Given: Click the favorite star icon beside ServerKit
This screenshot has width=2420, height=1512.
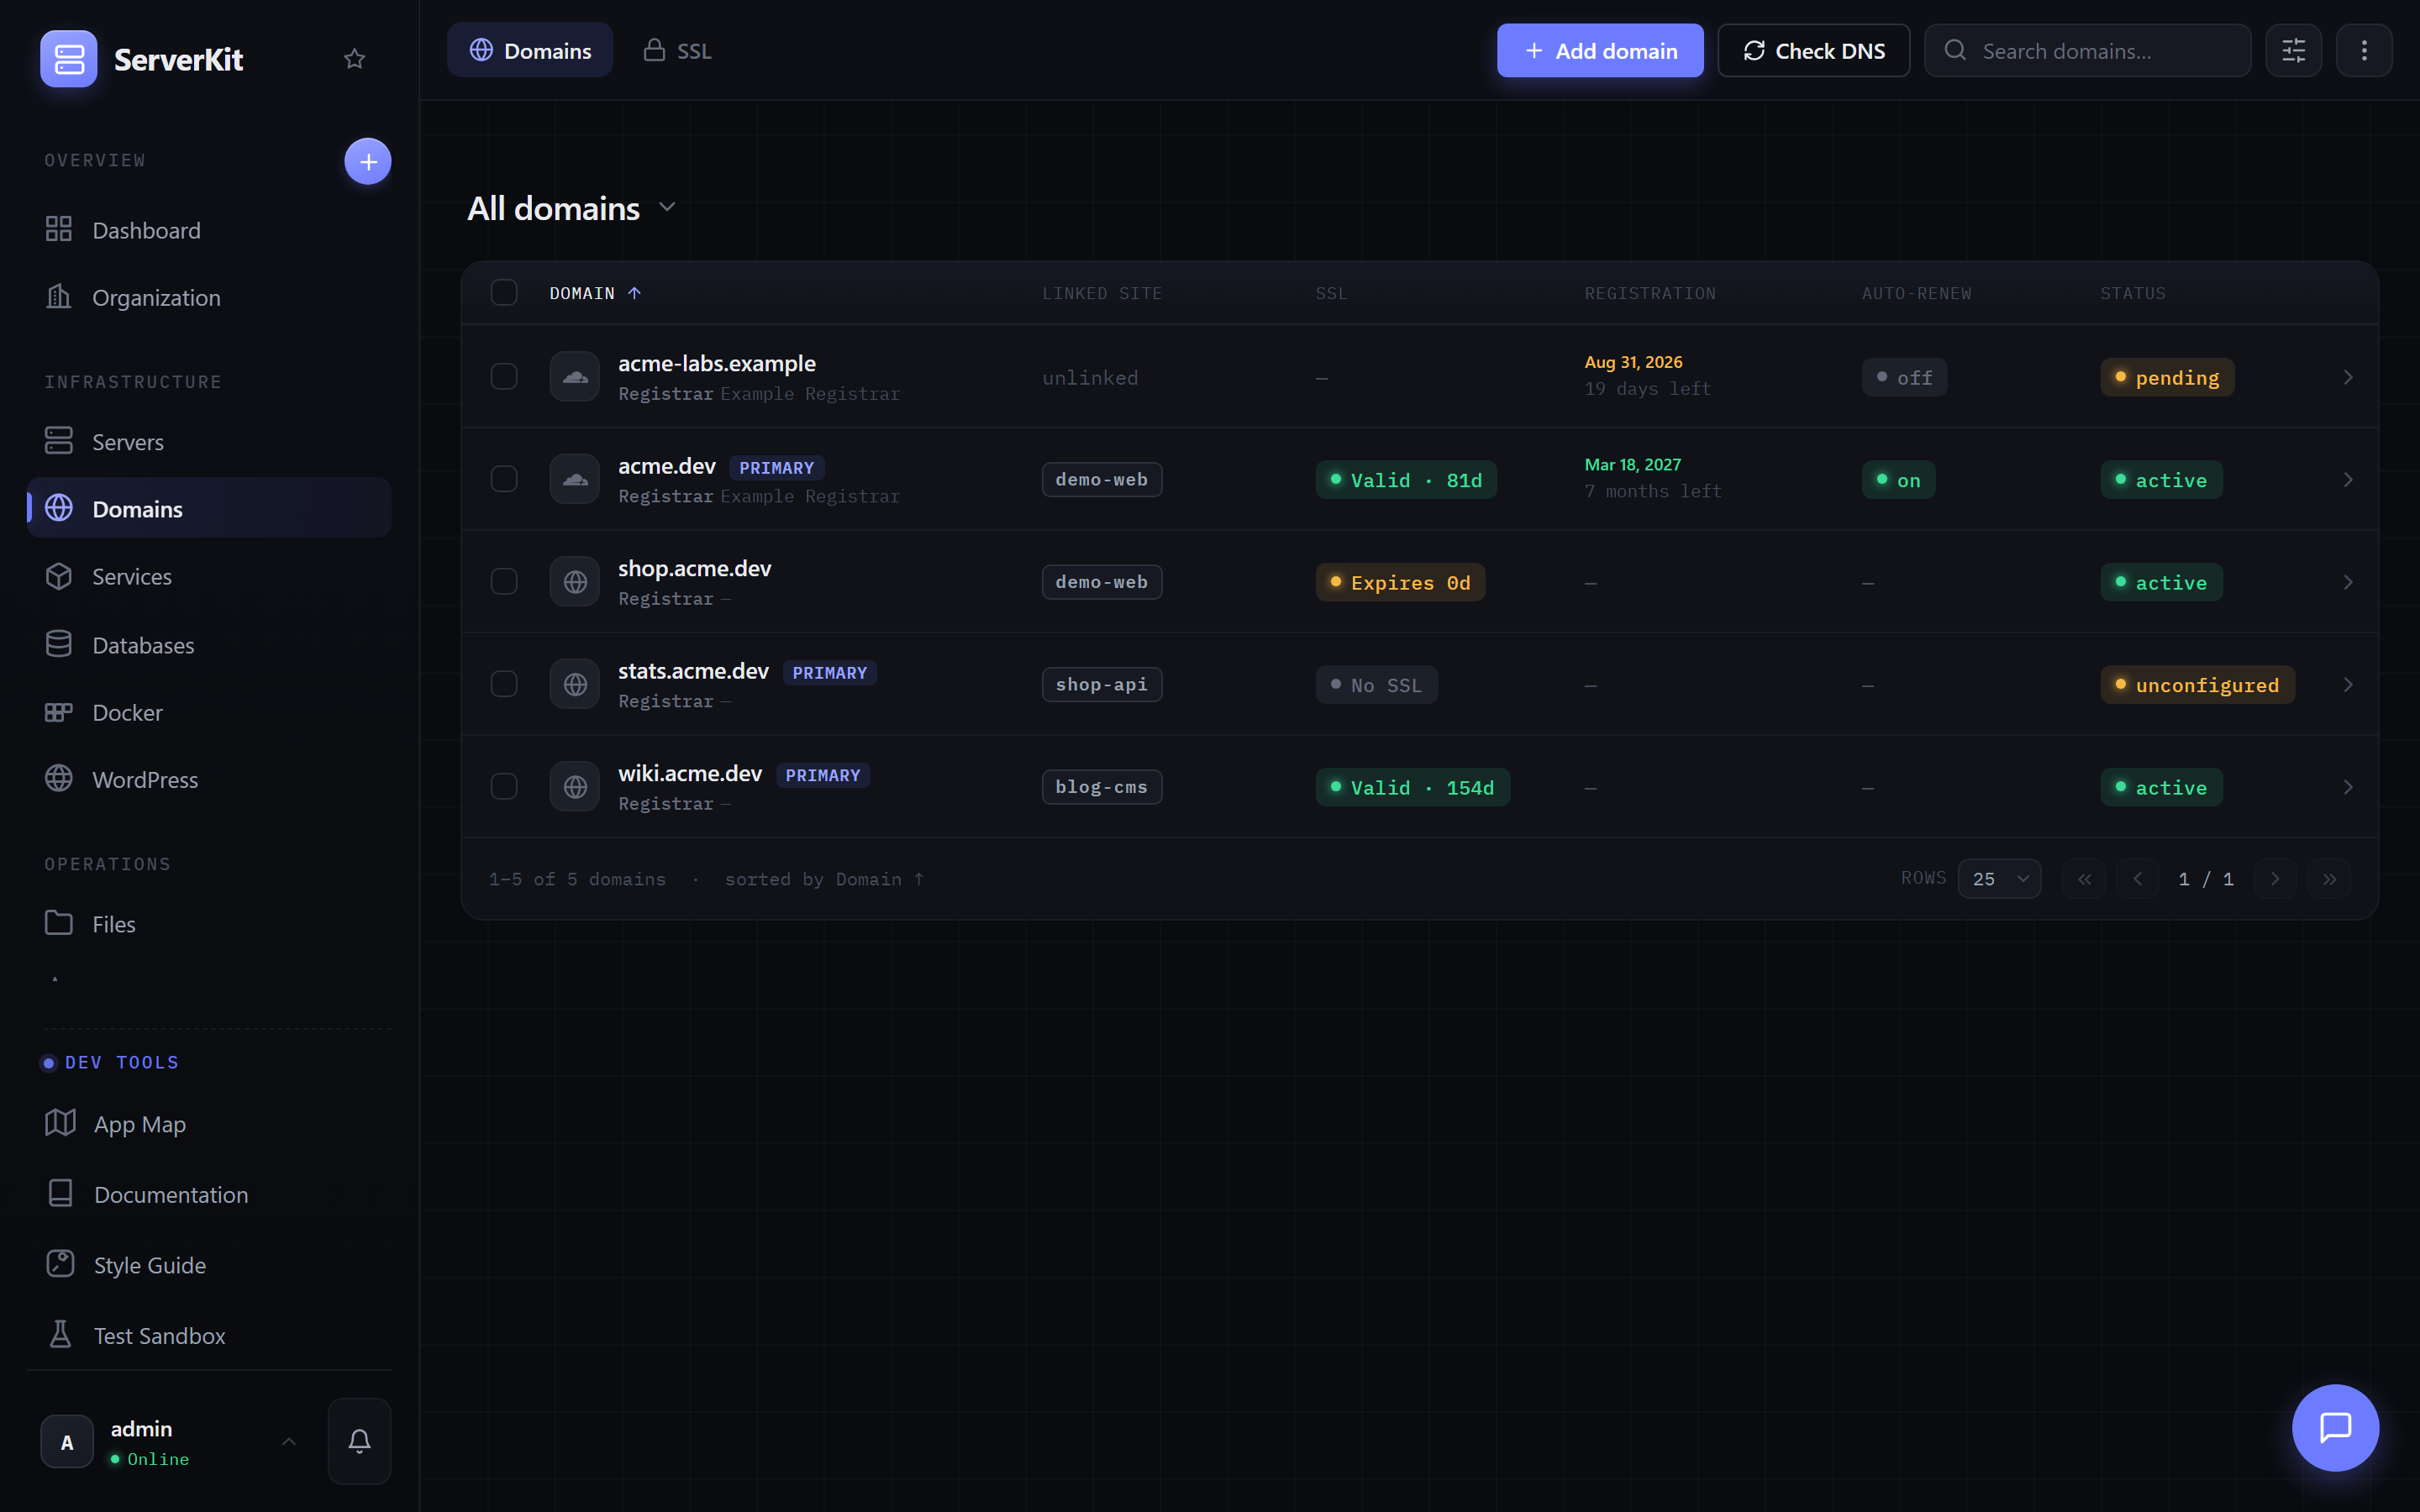Looking at the screenshot, I should [354, 59].
